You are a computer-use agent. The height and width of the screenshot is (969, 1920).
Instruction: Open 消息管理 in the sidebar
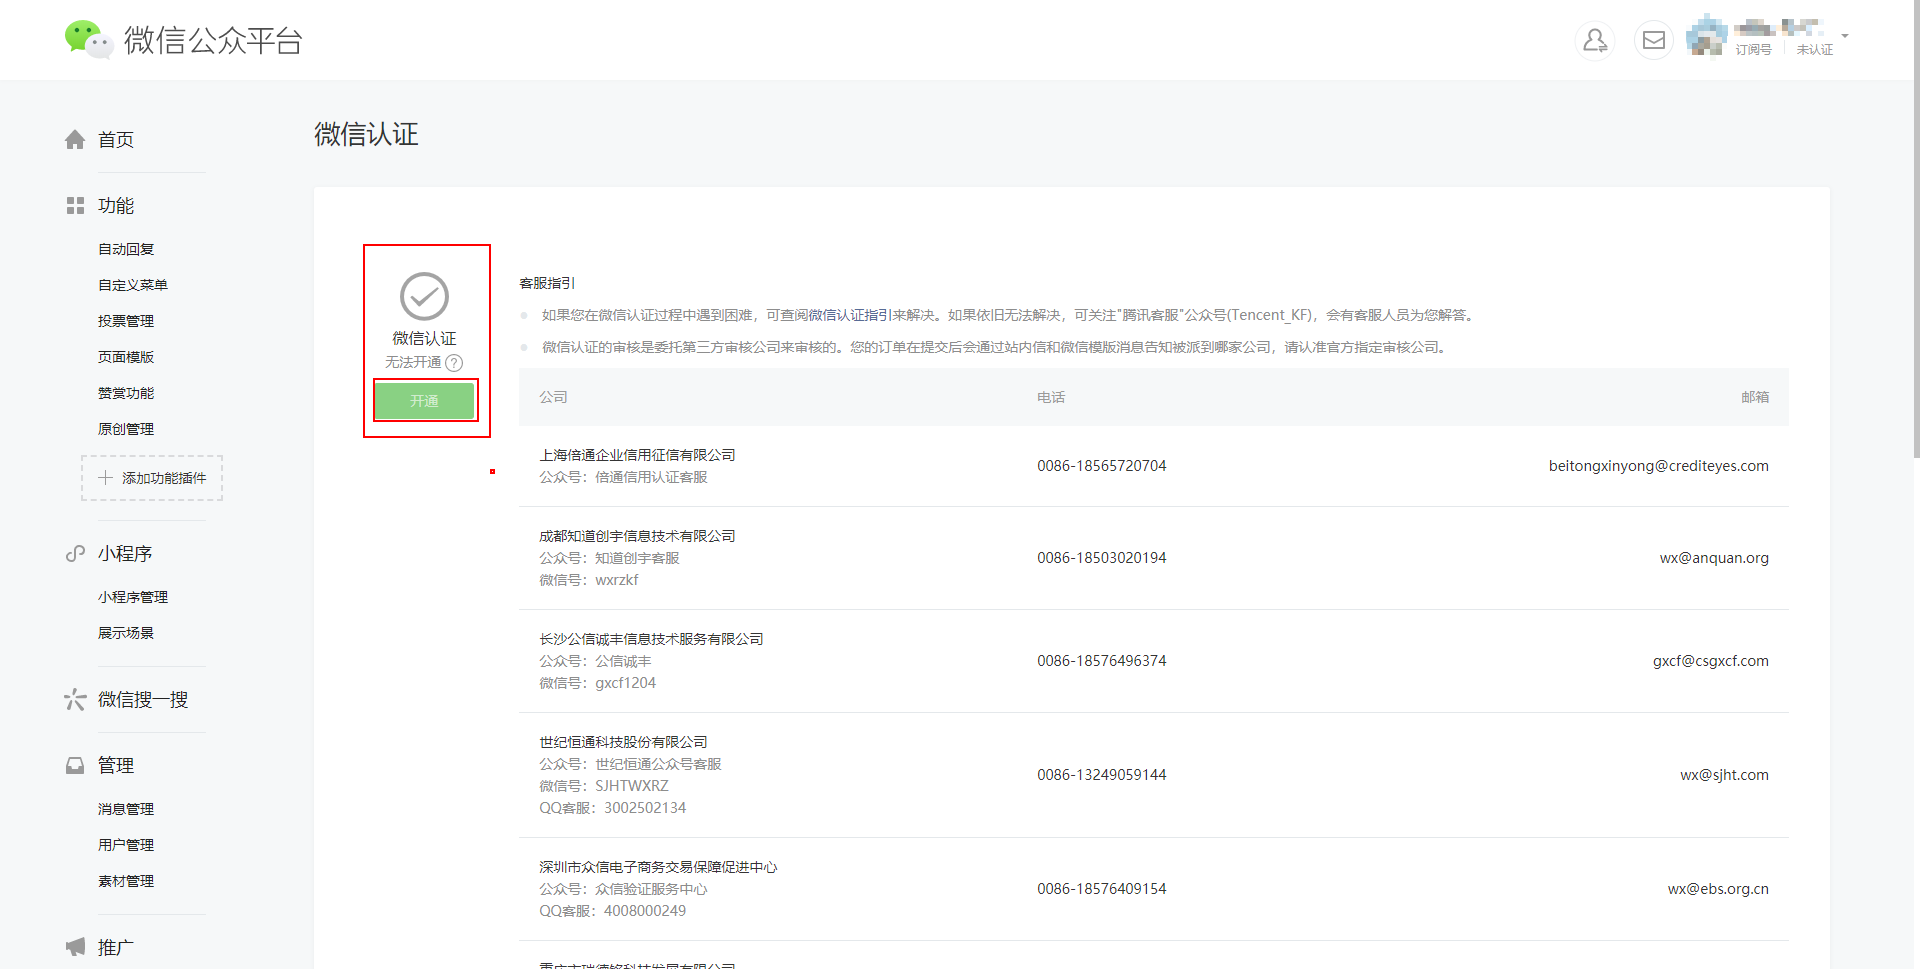tap(126, 809)
